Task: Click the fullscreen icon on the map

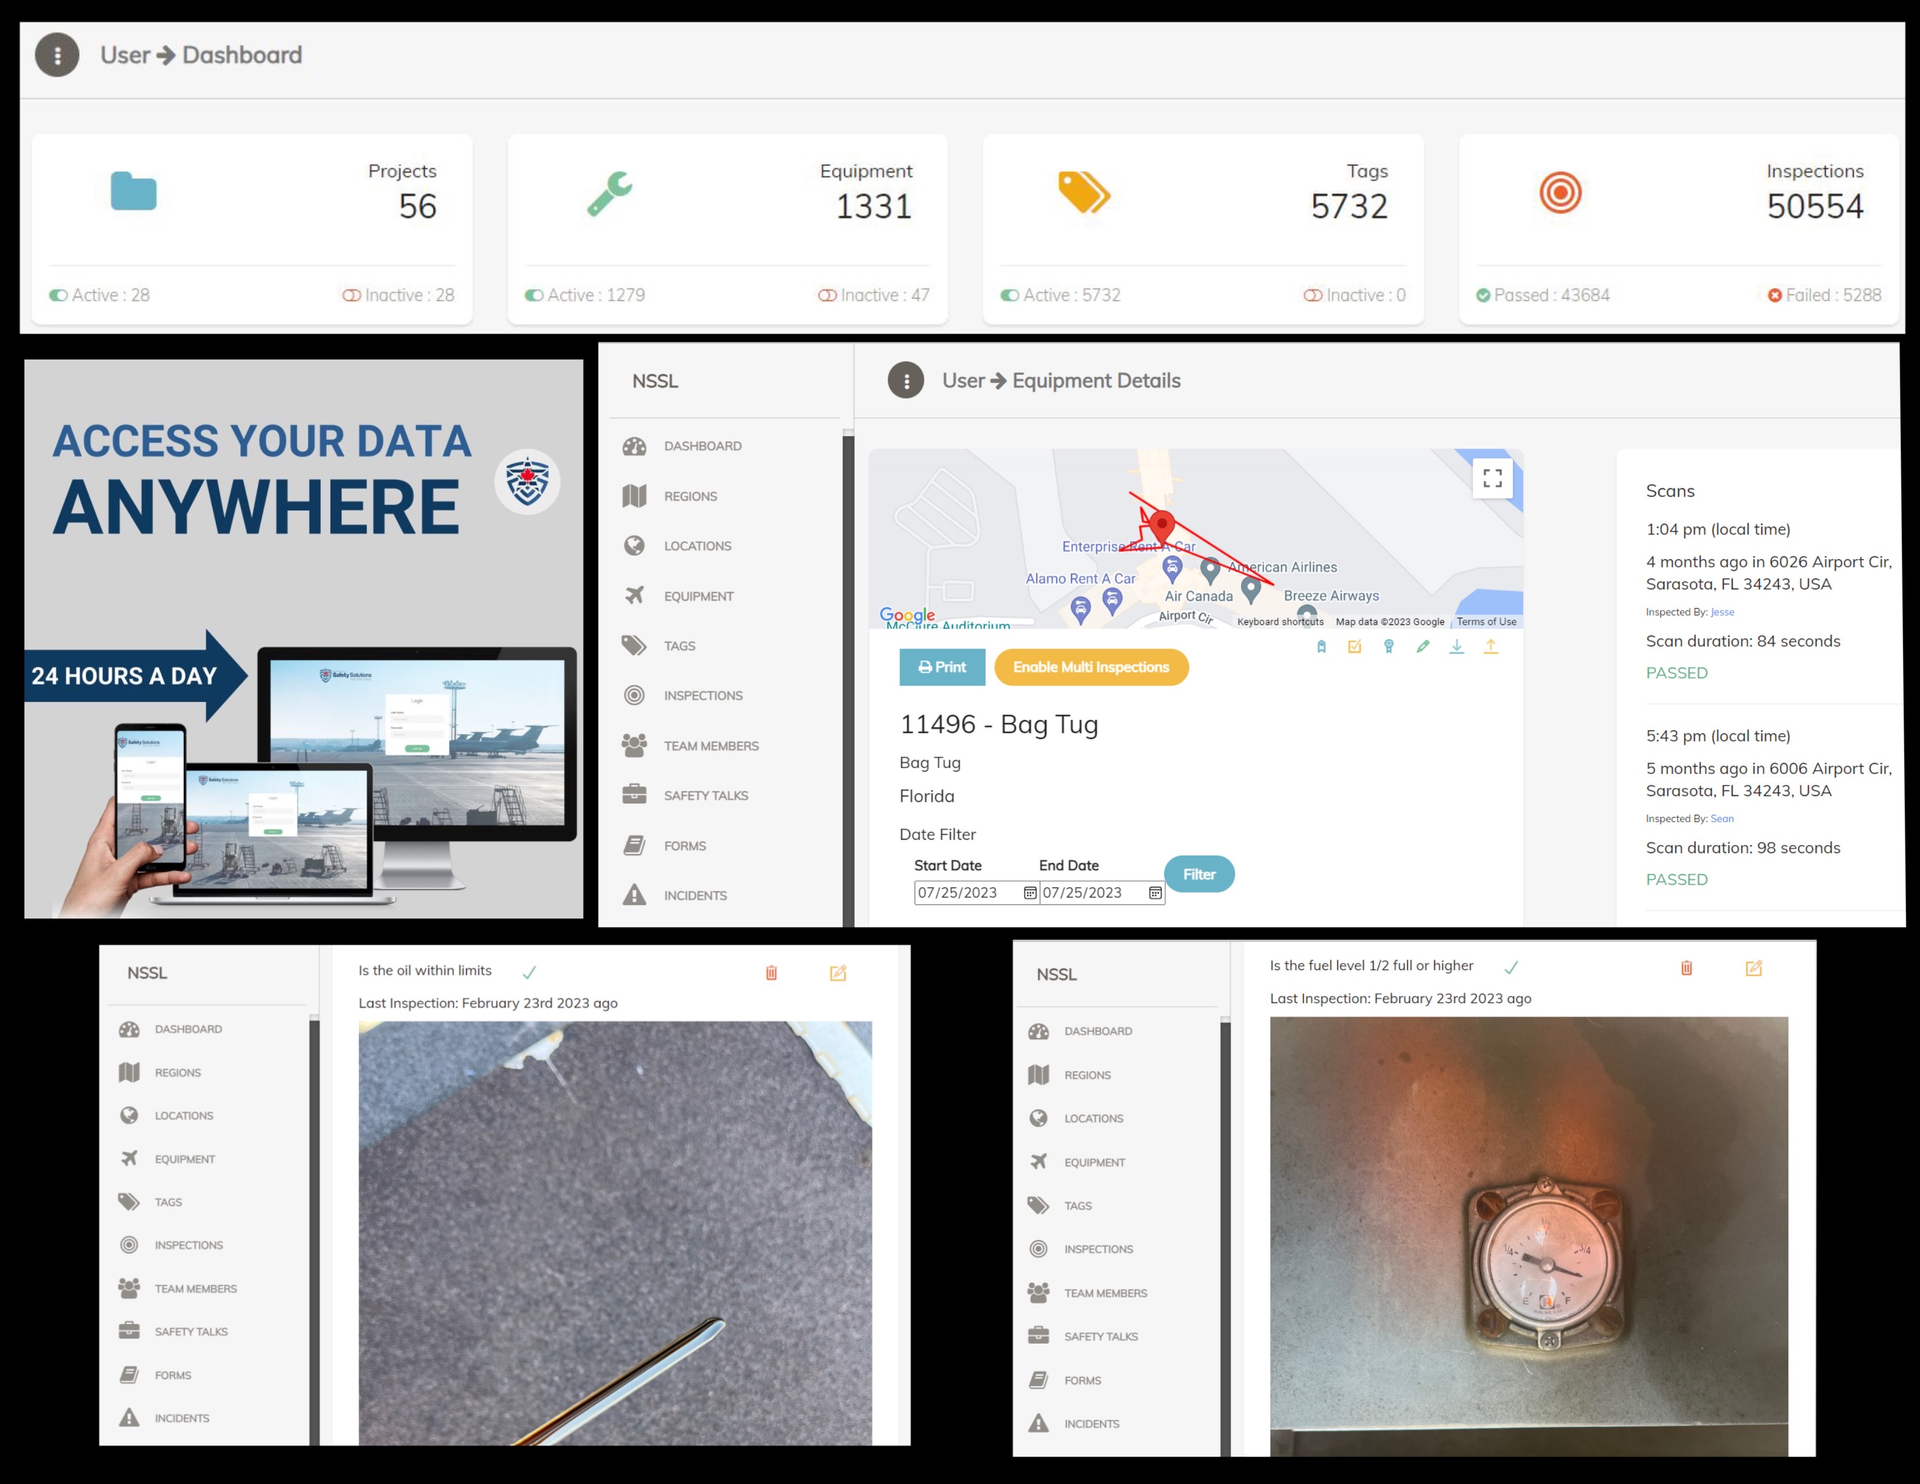Action: tap(1493, 479)
